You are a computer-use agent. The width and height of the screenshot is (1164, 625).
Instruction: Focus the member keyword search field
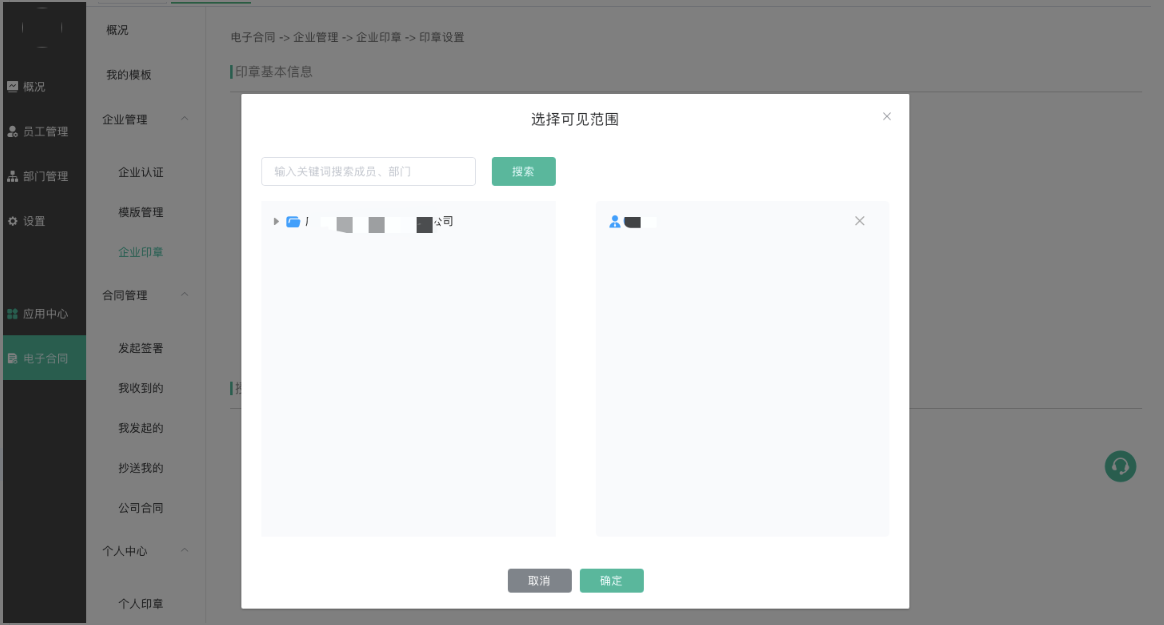tap(368, 171)
